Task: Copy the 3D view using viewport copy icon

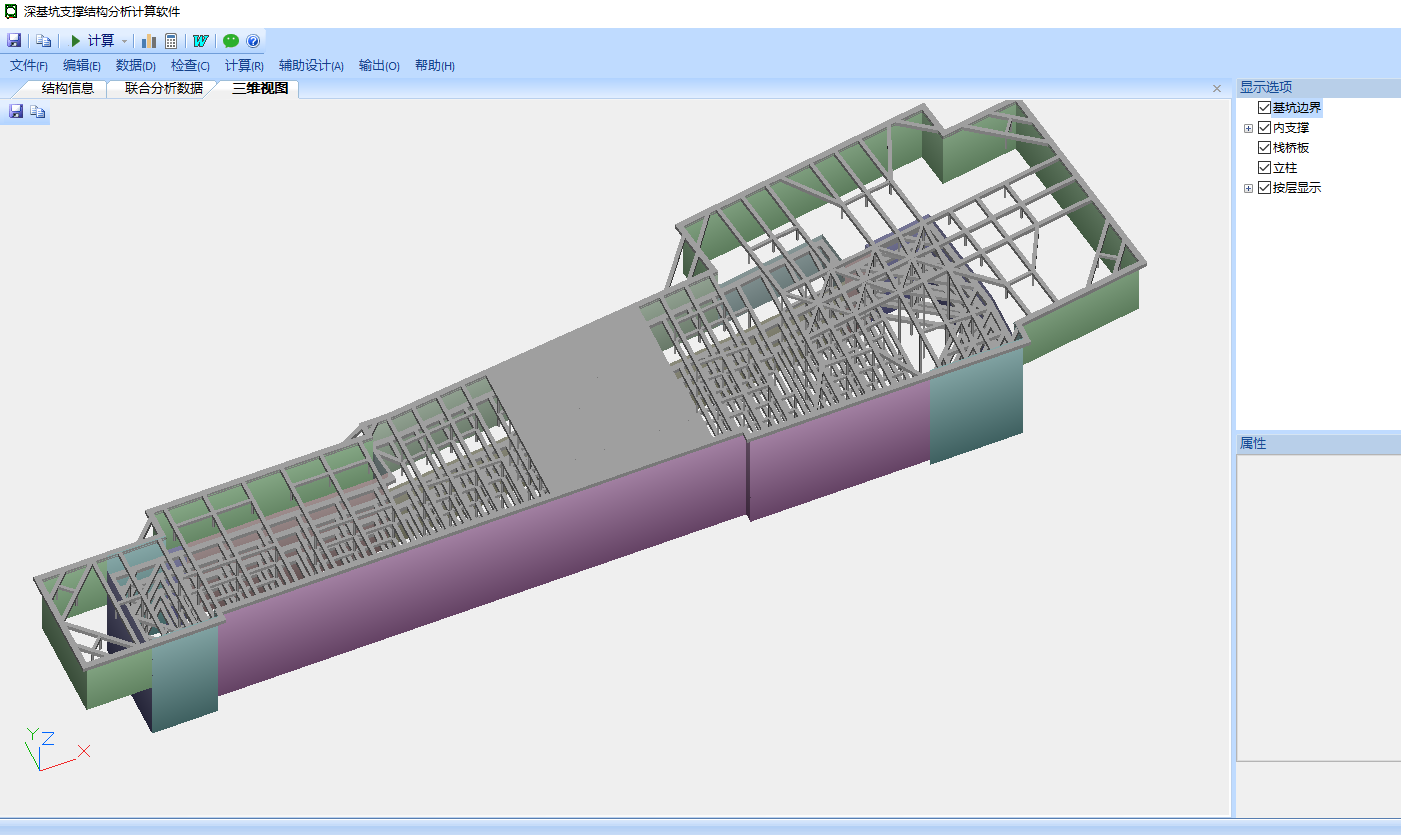Action: pos(38,112)
